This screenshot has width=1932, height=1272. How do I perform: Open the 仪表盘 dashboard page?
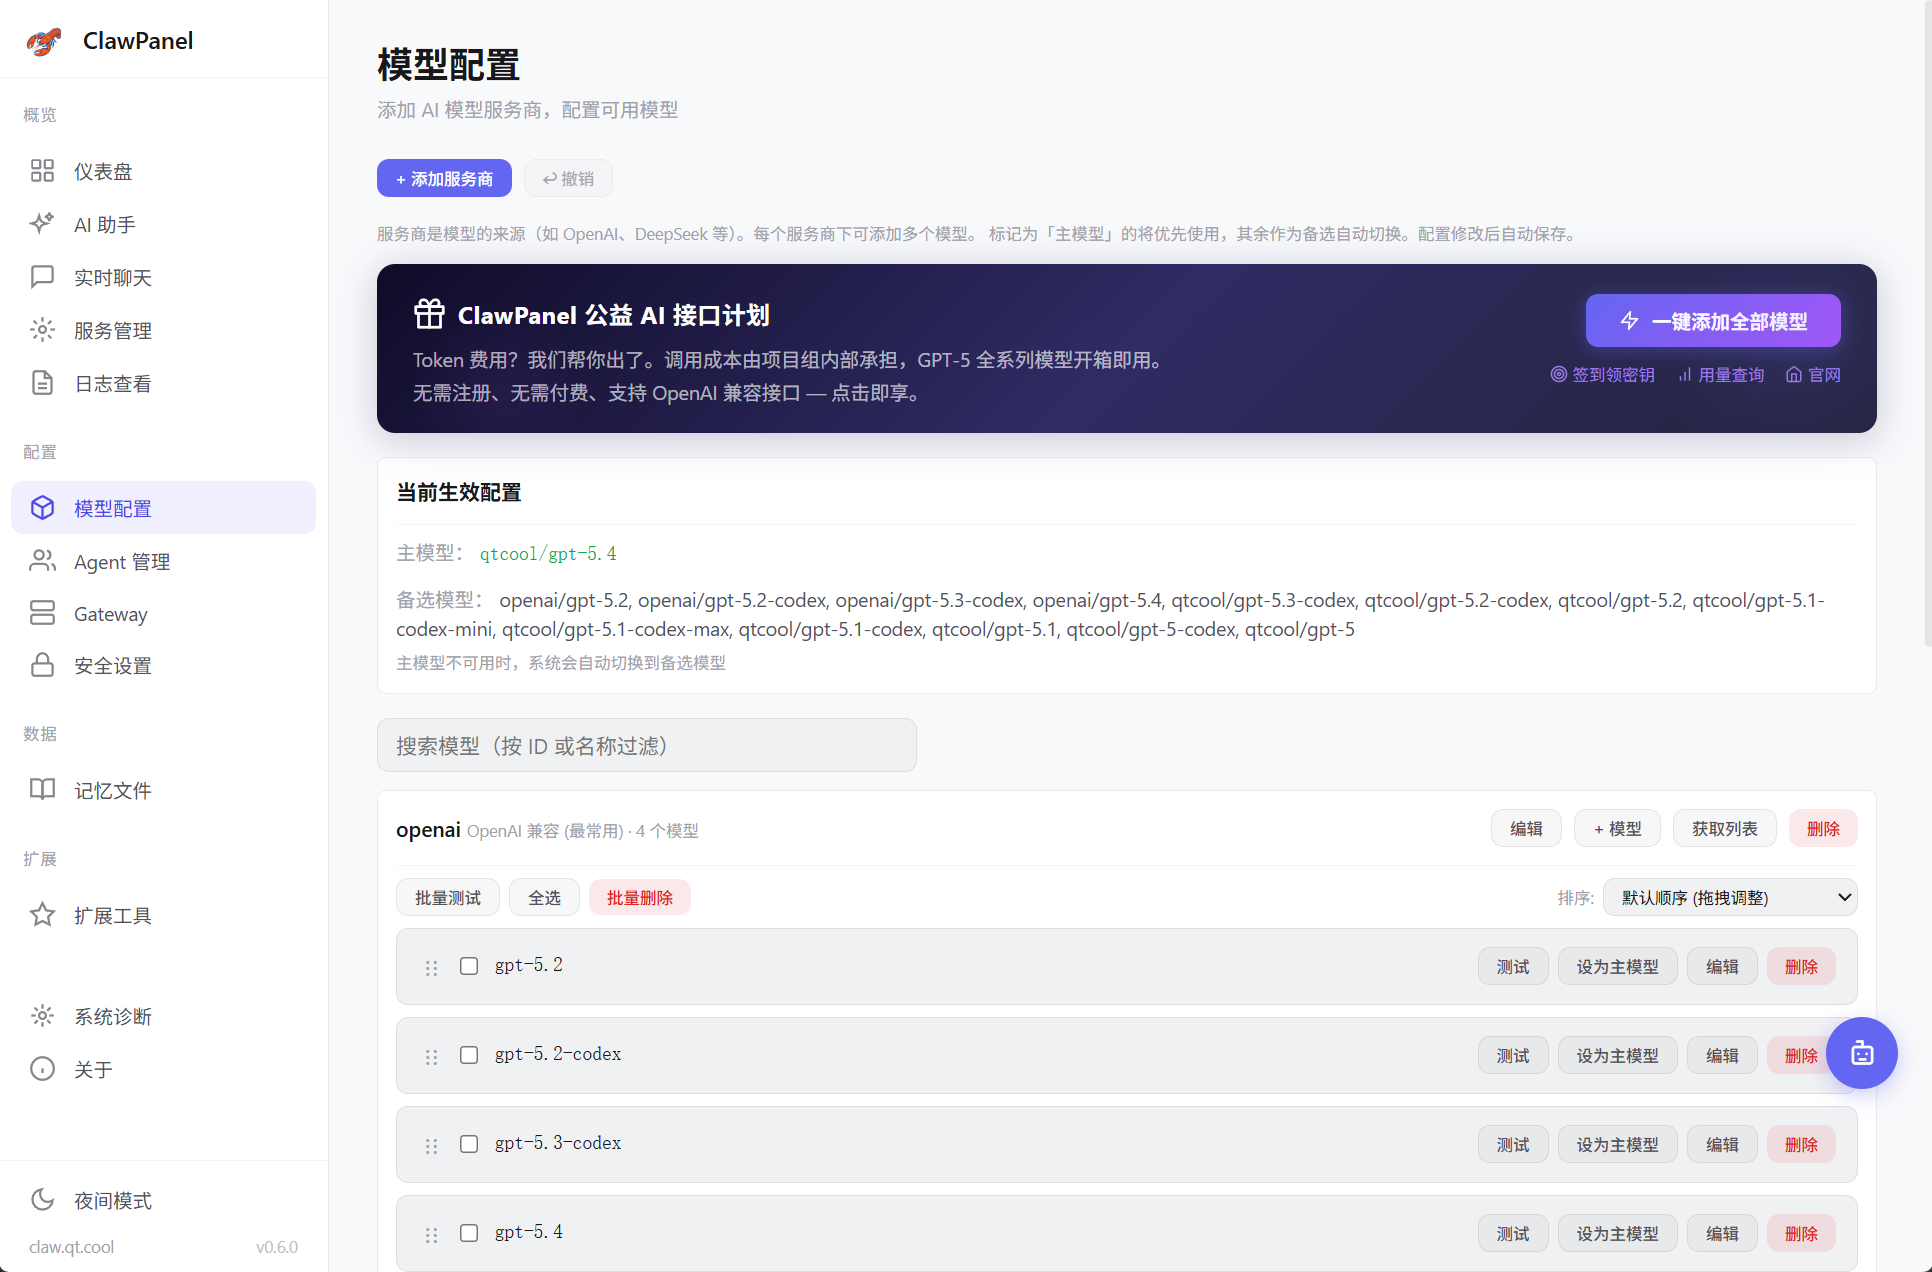102,170
